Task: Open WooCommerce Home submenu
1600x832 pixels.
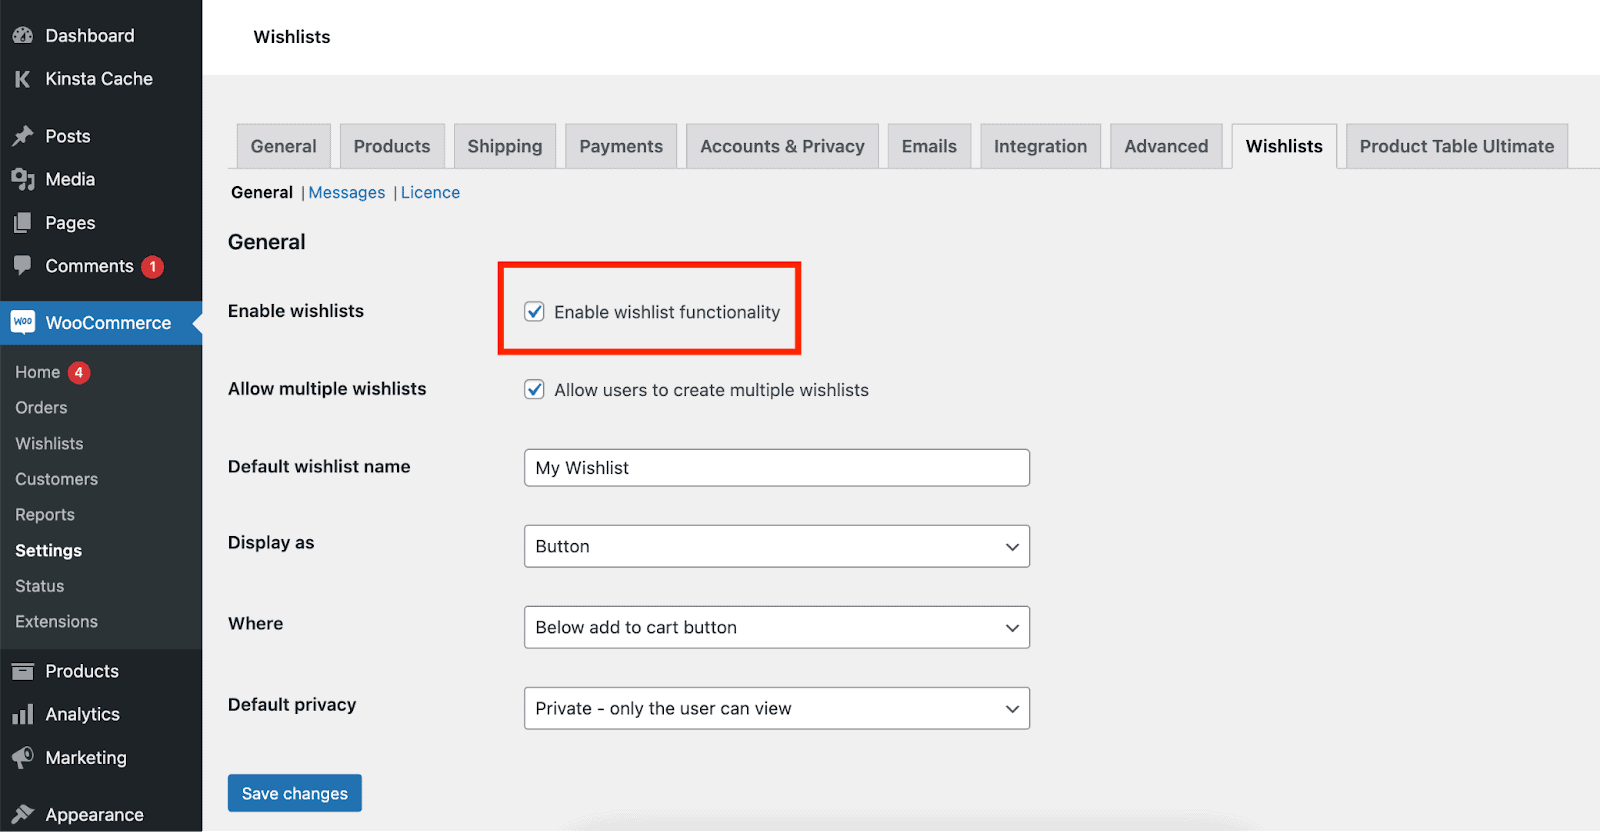Action: pos(38,372)
